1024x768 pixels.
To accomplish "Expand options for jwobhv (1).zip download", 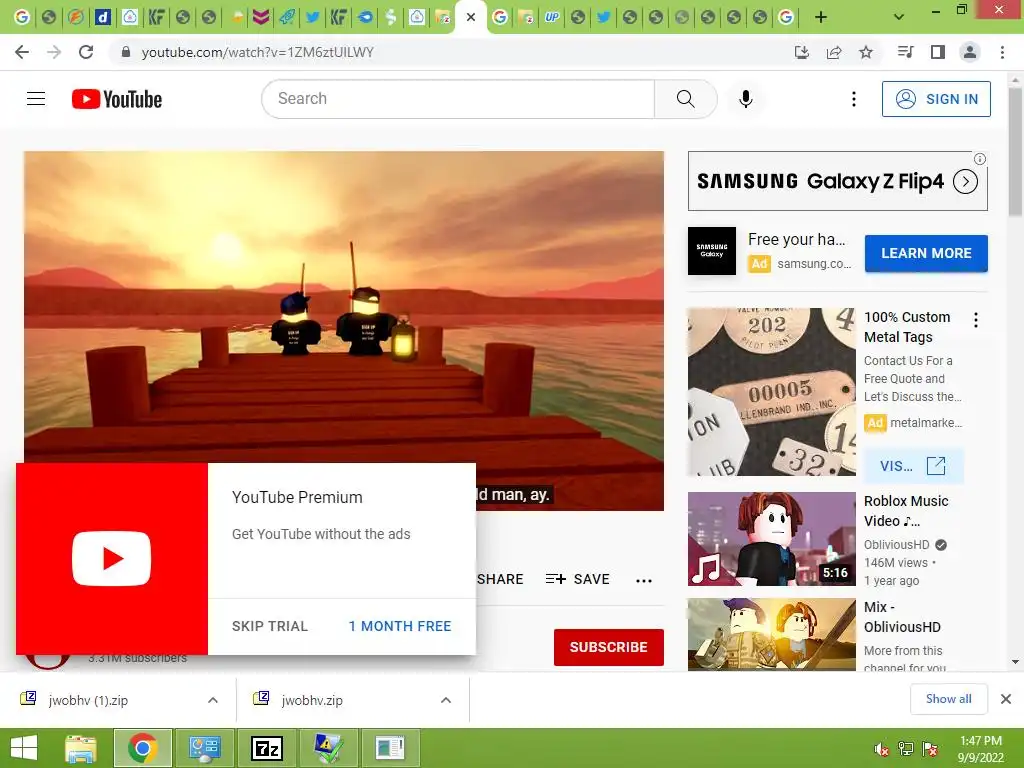I will 213,700.
